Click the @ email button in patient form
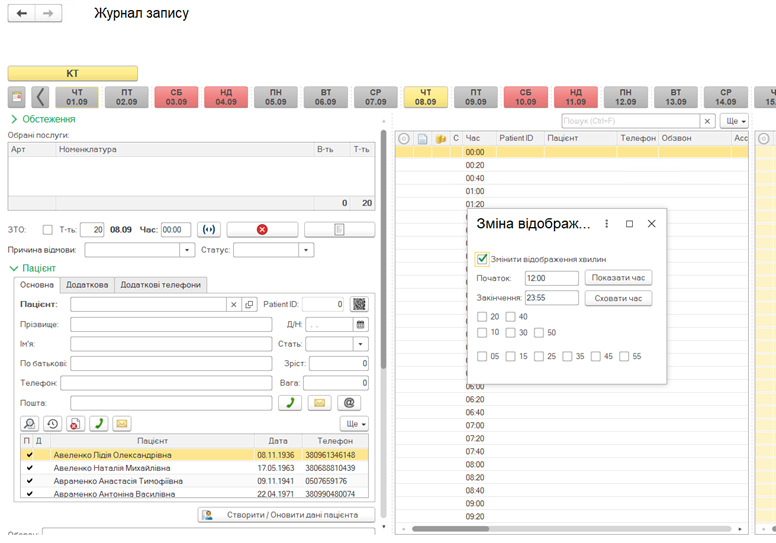Screen dimensions: 776x543 pos(349,403)
